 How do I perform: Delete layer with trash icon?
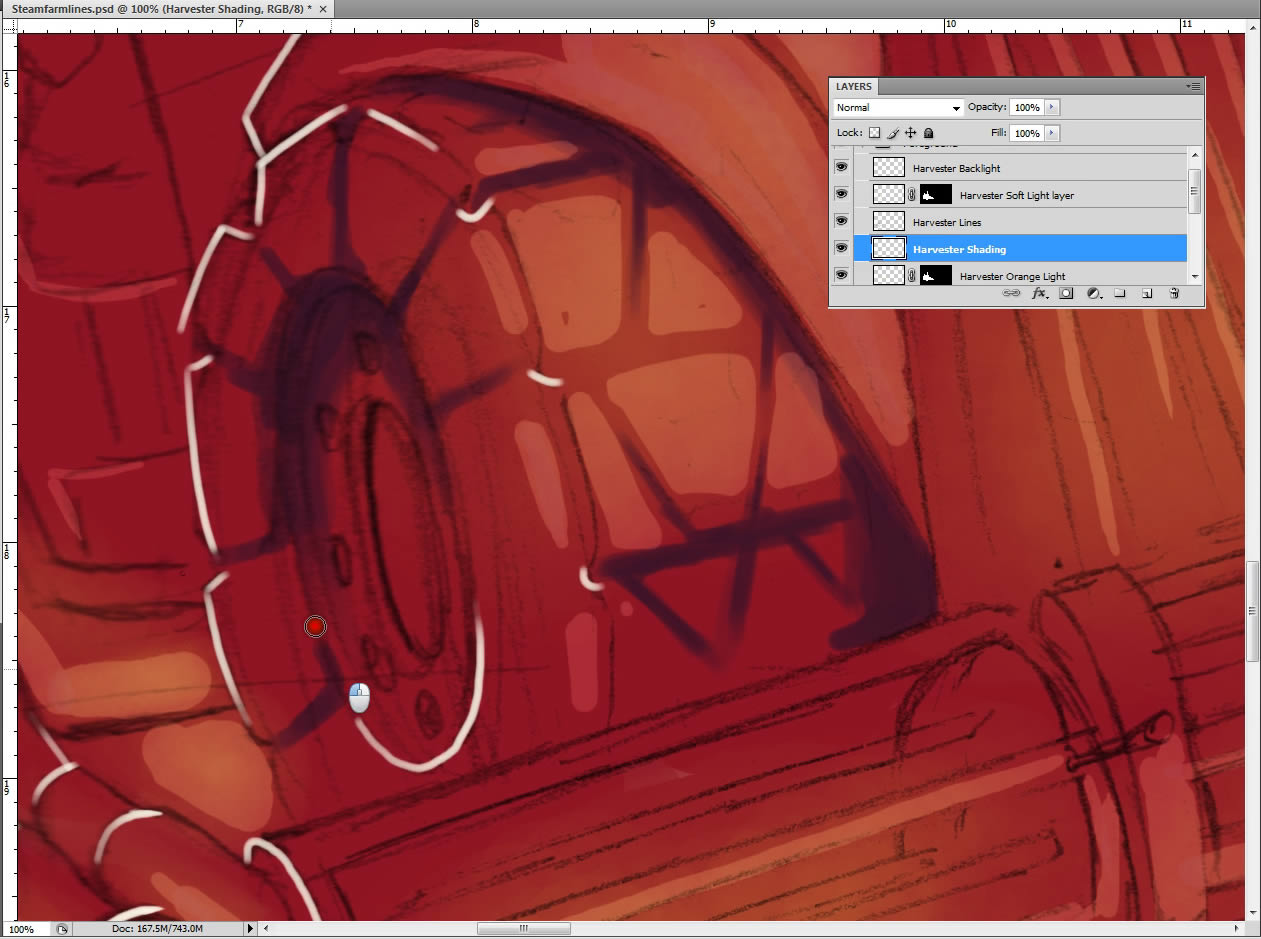[1175, 294]
